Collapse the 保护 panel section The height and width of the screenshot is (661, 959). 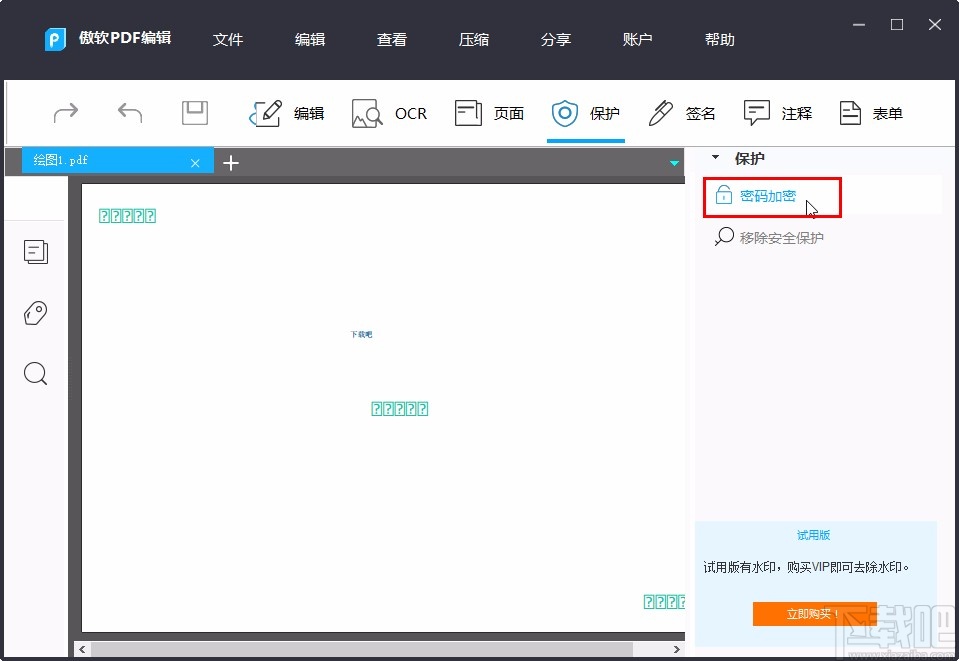[x=715, y=158]
